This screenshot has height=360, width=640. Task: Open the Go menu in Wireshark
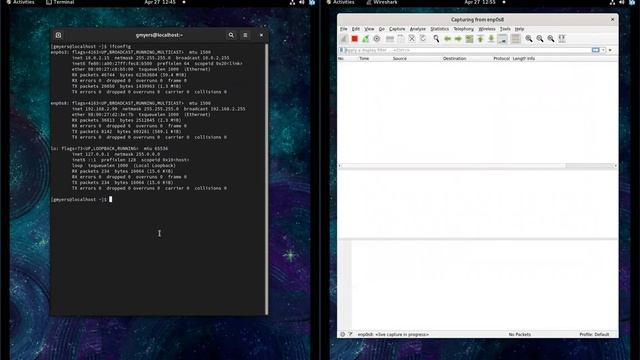[382, 29]
